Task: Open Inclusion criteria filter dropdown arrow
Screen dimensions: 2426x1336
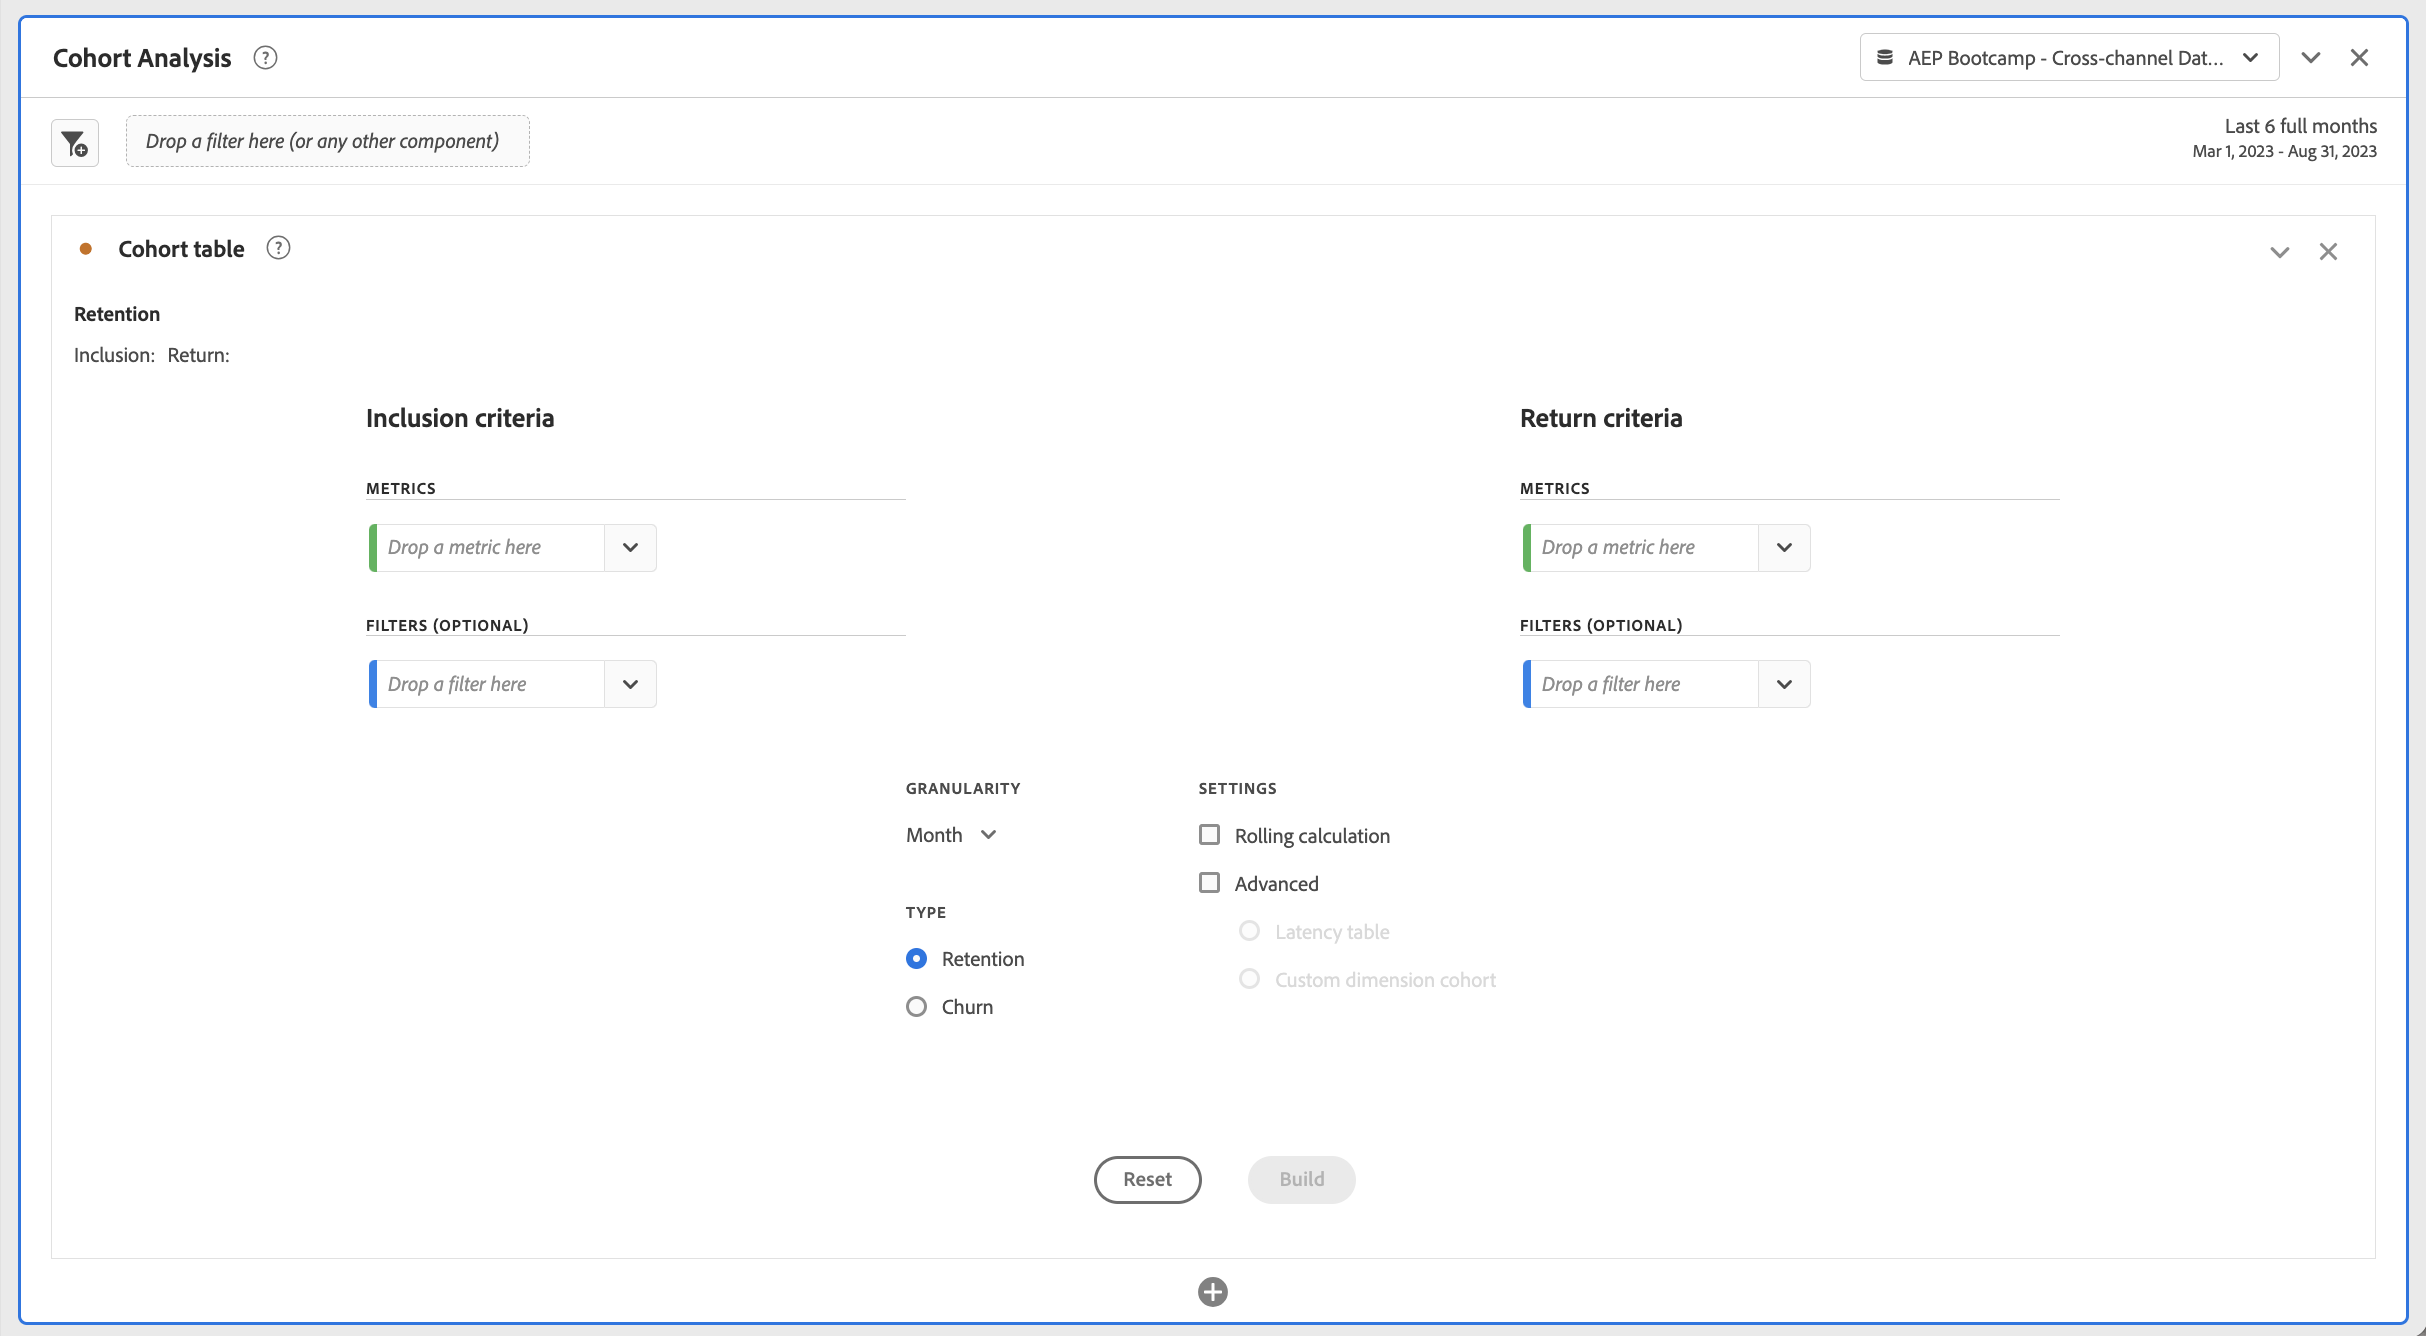Action: (x=630, y=685)
